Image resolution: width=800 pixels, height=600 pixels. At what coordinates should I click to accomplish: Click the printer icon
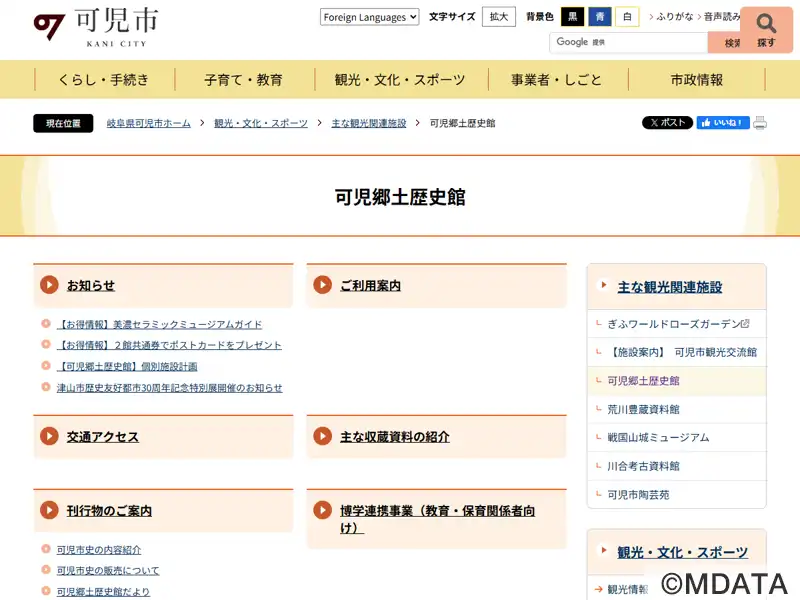(760, 123)
